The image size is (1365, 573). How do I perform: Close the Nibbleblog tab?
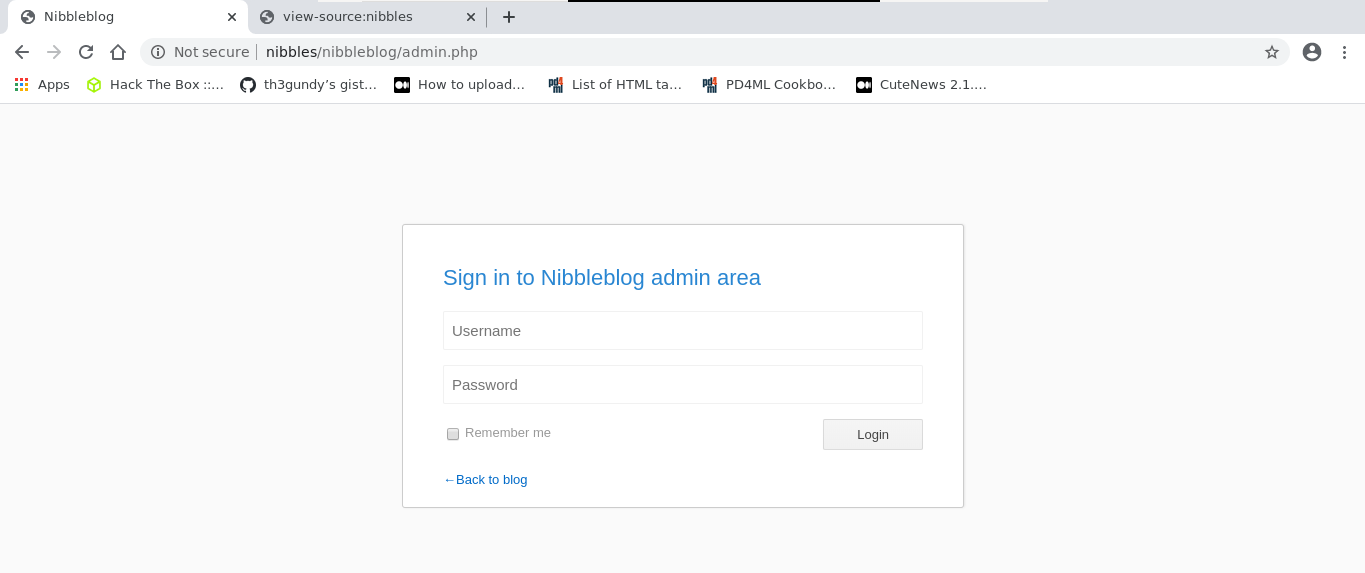pyautogui.click(x=232, y=17)
